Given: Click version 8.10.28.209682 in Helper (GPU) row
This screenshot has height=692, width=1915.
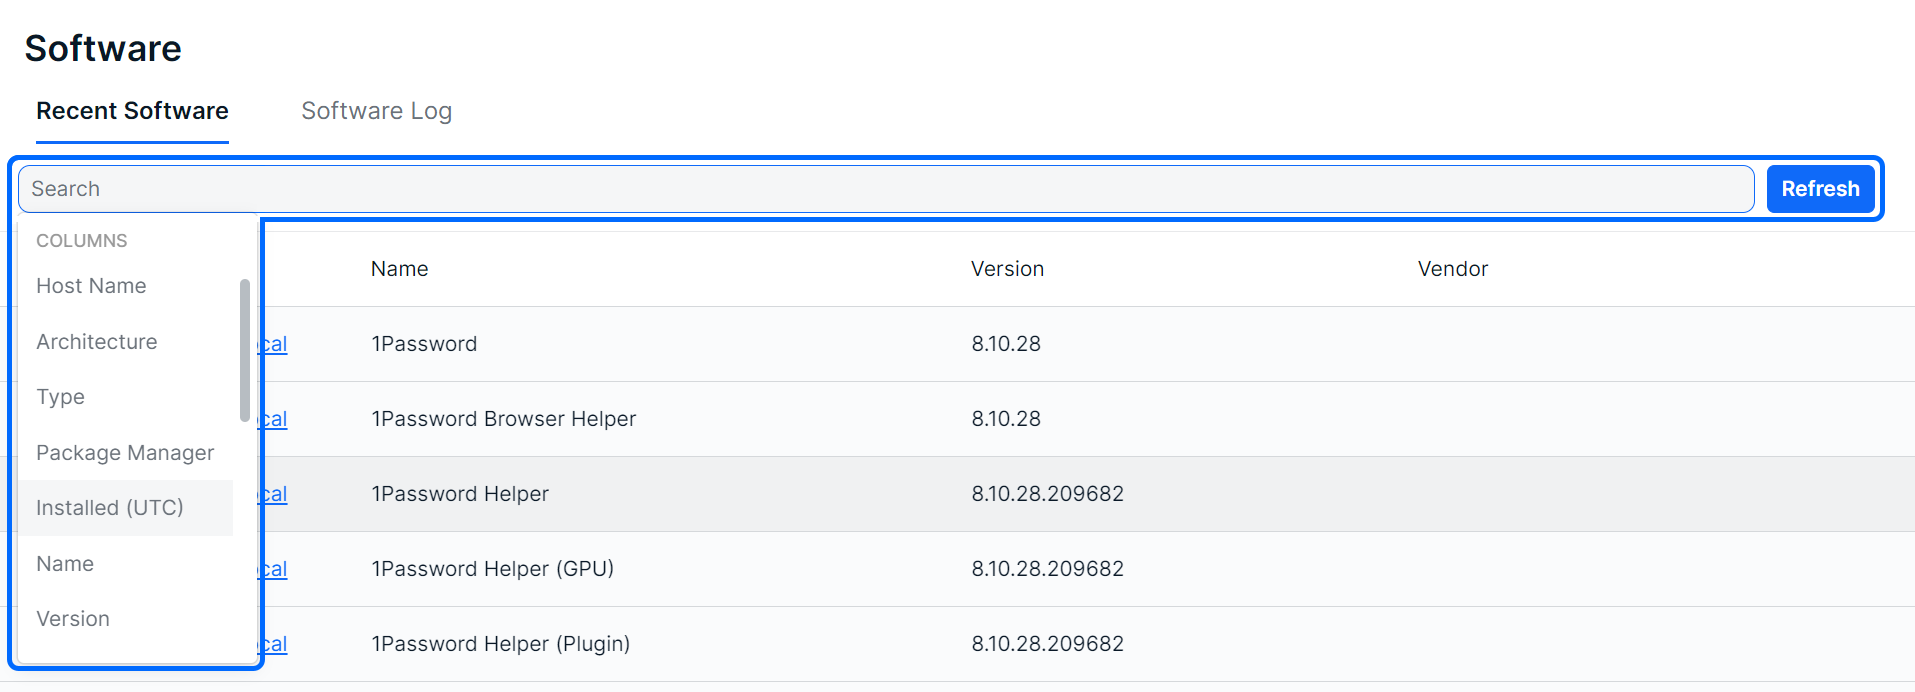Looking at the screenshot, I should point(1047,569).
